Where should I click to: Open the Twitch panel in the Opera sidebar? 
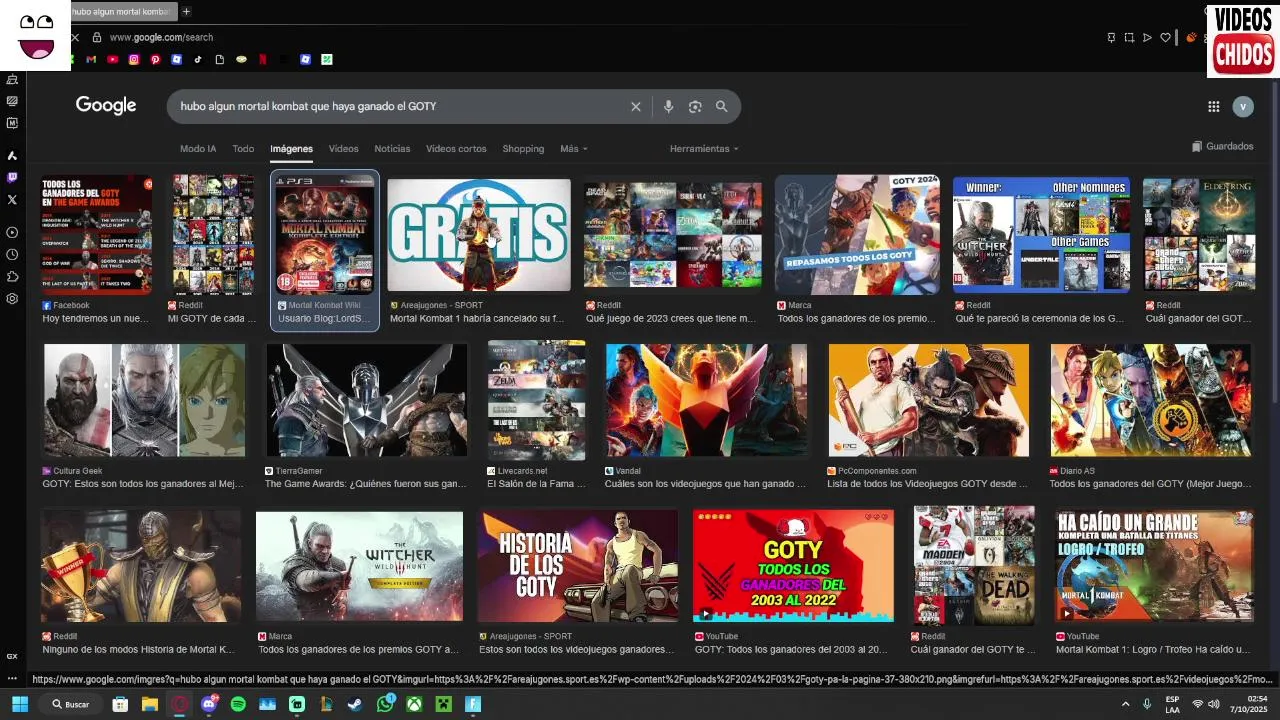pyautogui.click(x=12, y=177)
